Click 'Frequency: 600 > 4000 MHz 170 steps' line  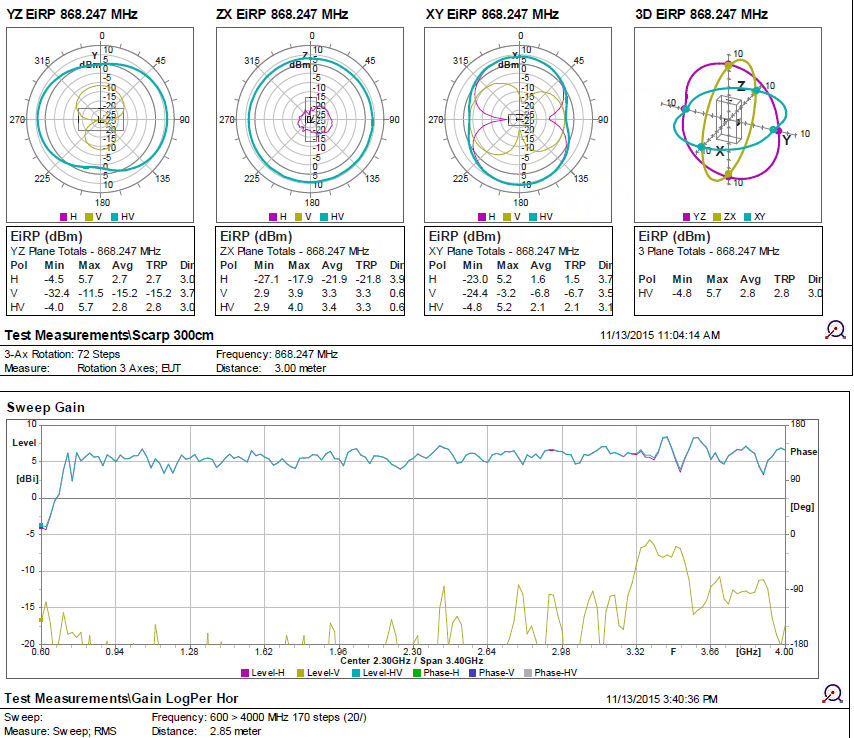point(259,717)
